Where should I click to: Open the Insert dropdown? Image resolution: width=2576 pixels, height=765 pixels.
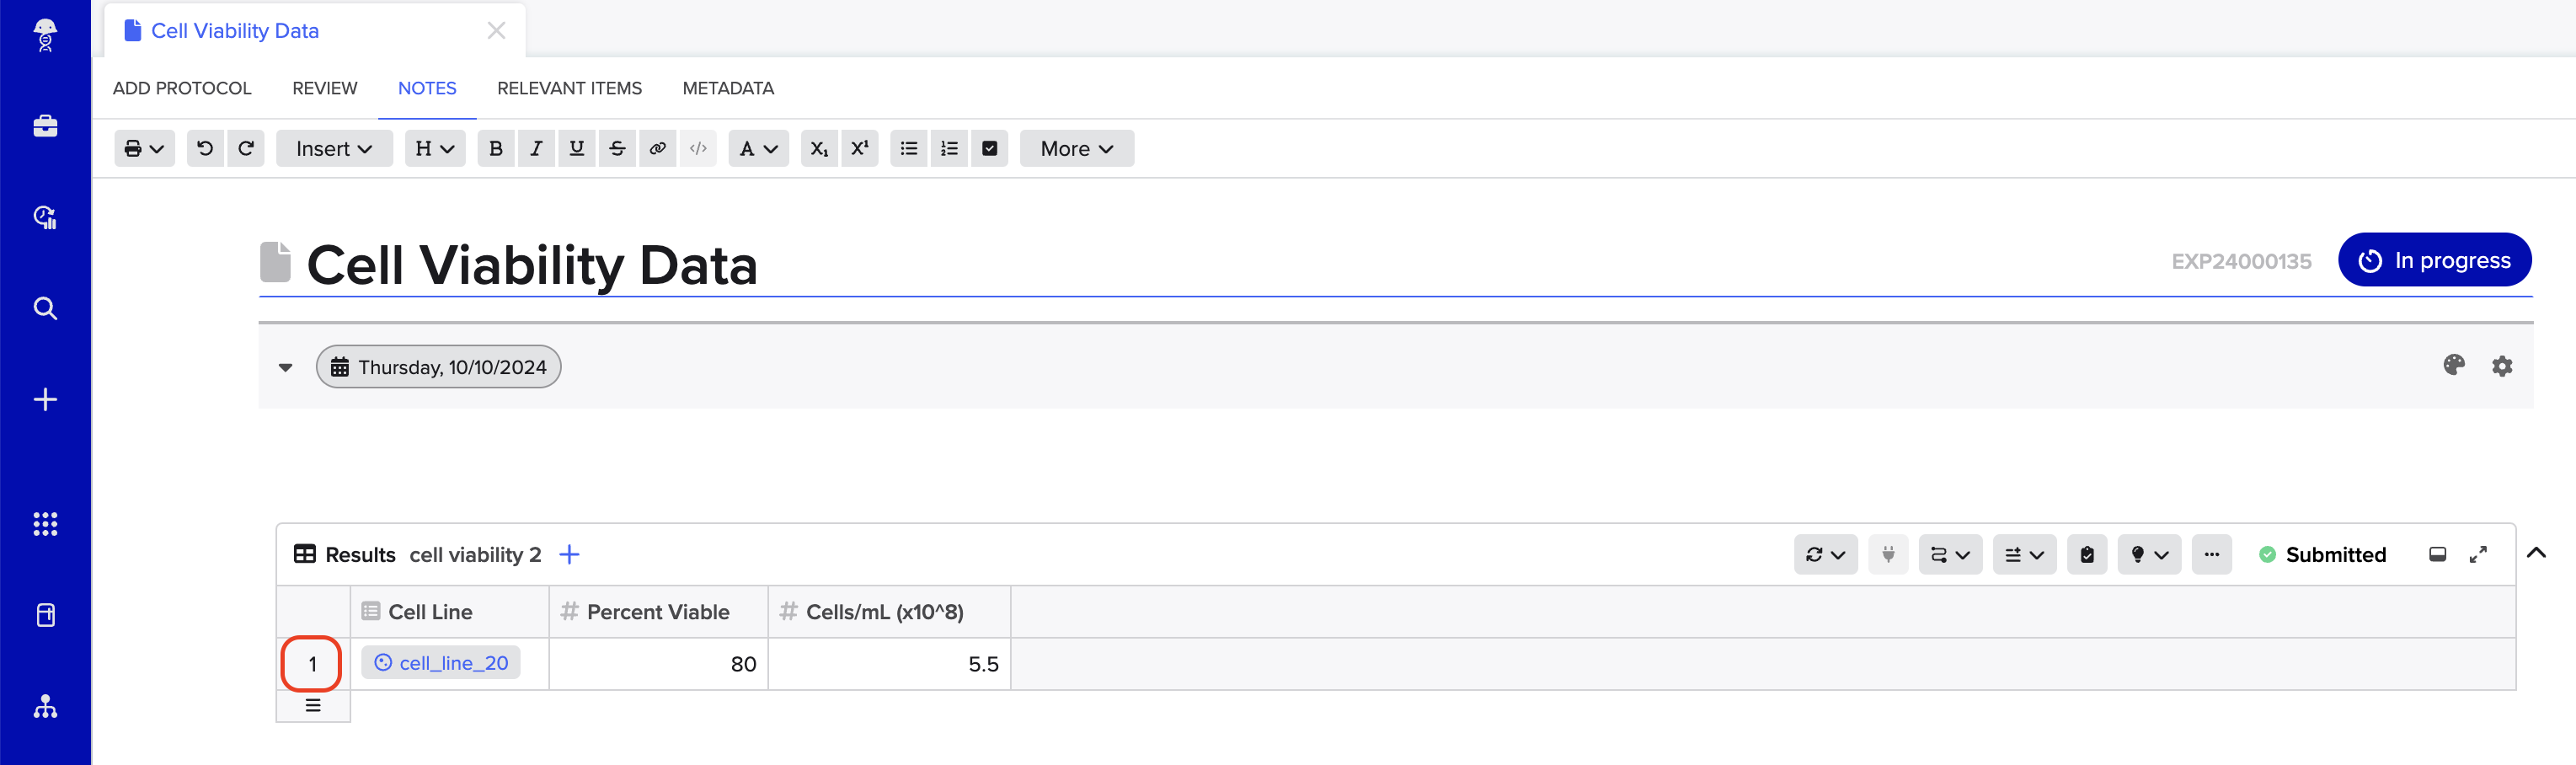(334, 148)
